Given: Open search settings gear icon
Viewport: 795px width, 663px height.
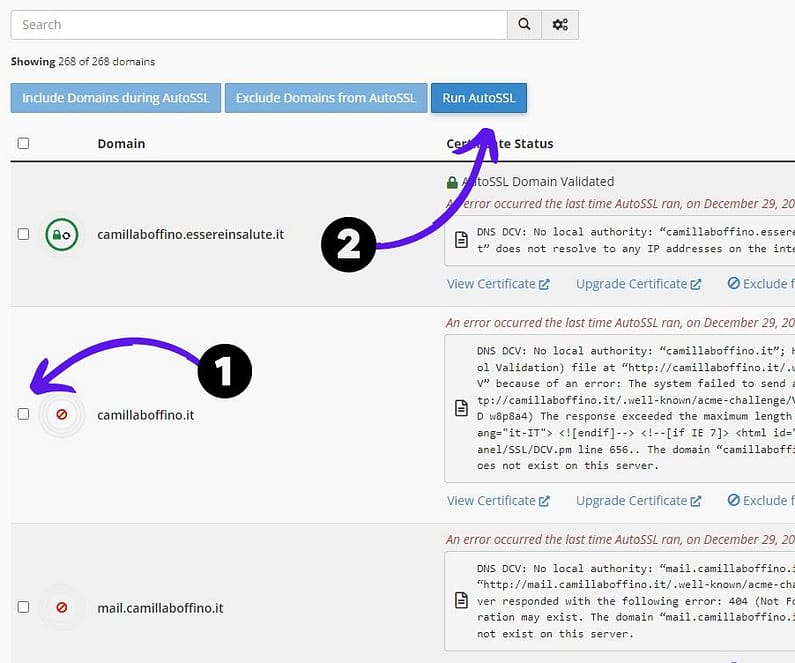Looking at the screenshot, I should tap(560, 24).
